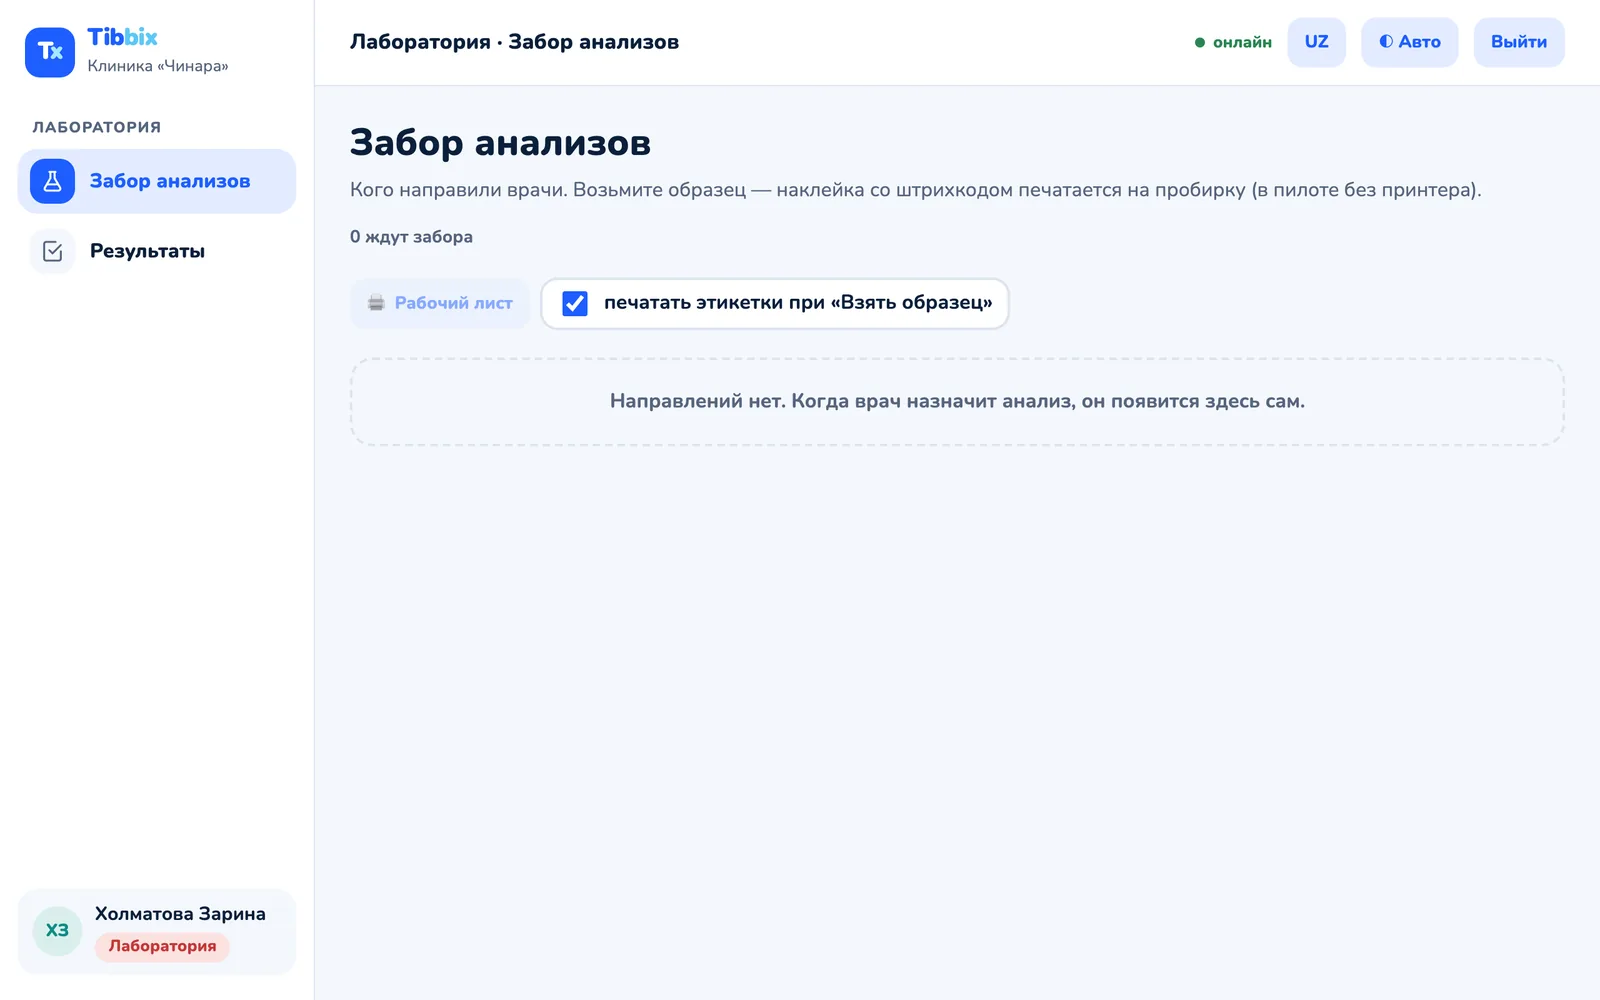The height and width of the screenshot is (1000, 1600).
Task: Uncheck печатать этикетки при «Взять образец»
Action: click(x=575, y=303)
